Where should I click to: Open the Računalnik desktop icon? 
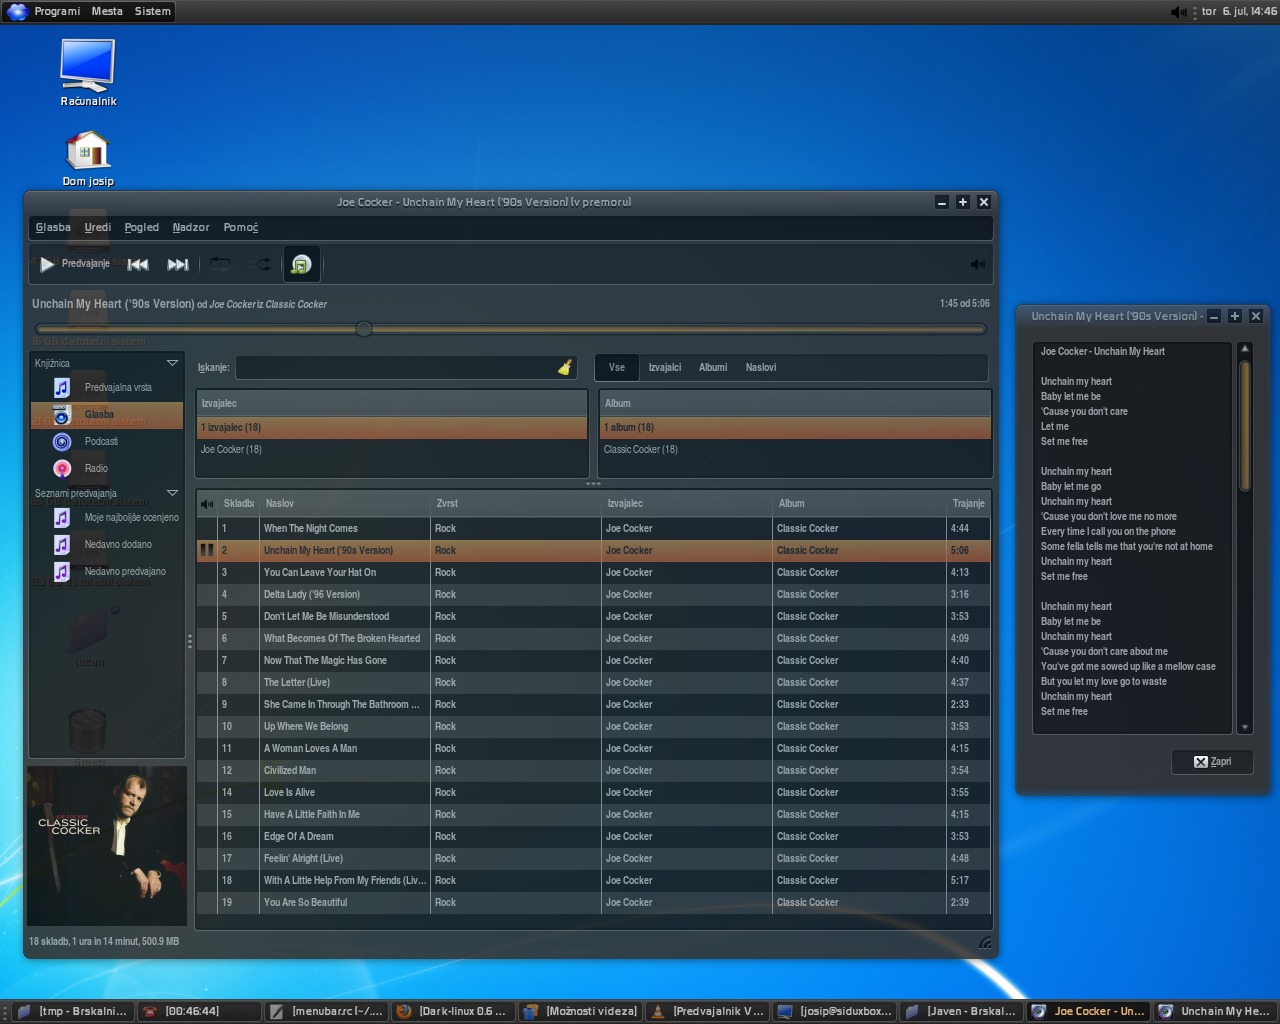[x=88, y=72]
